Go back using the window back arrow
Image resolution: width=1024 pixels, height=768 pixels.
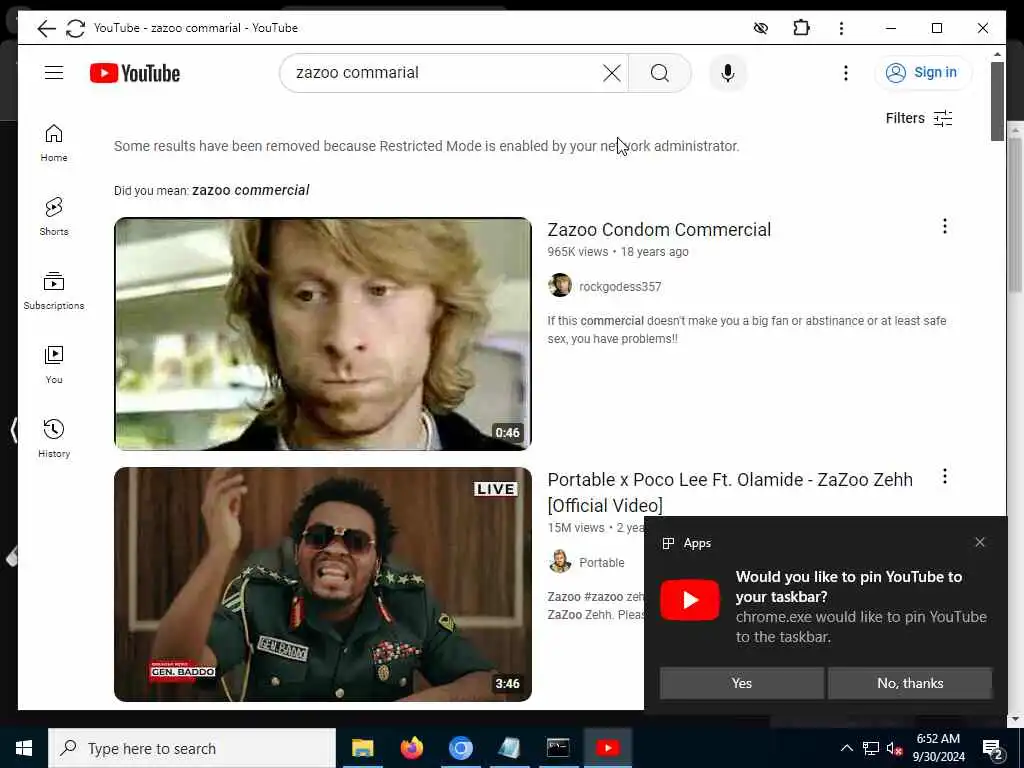click(46, 28)
